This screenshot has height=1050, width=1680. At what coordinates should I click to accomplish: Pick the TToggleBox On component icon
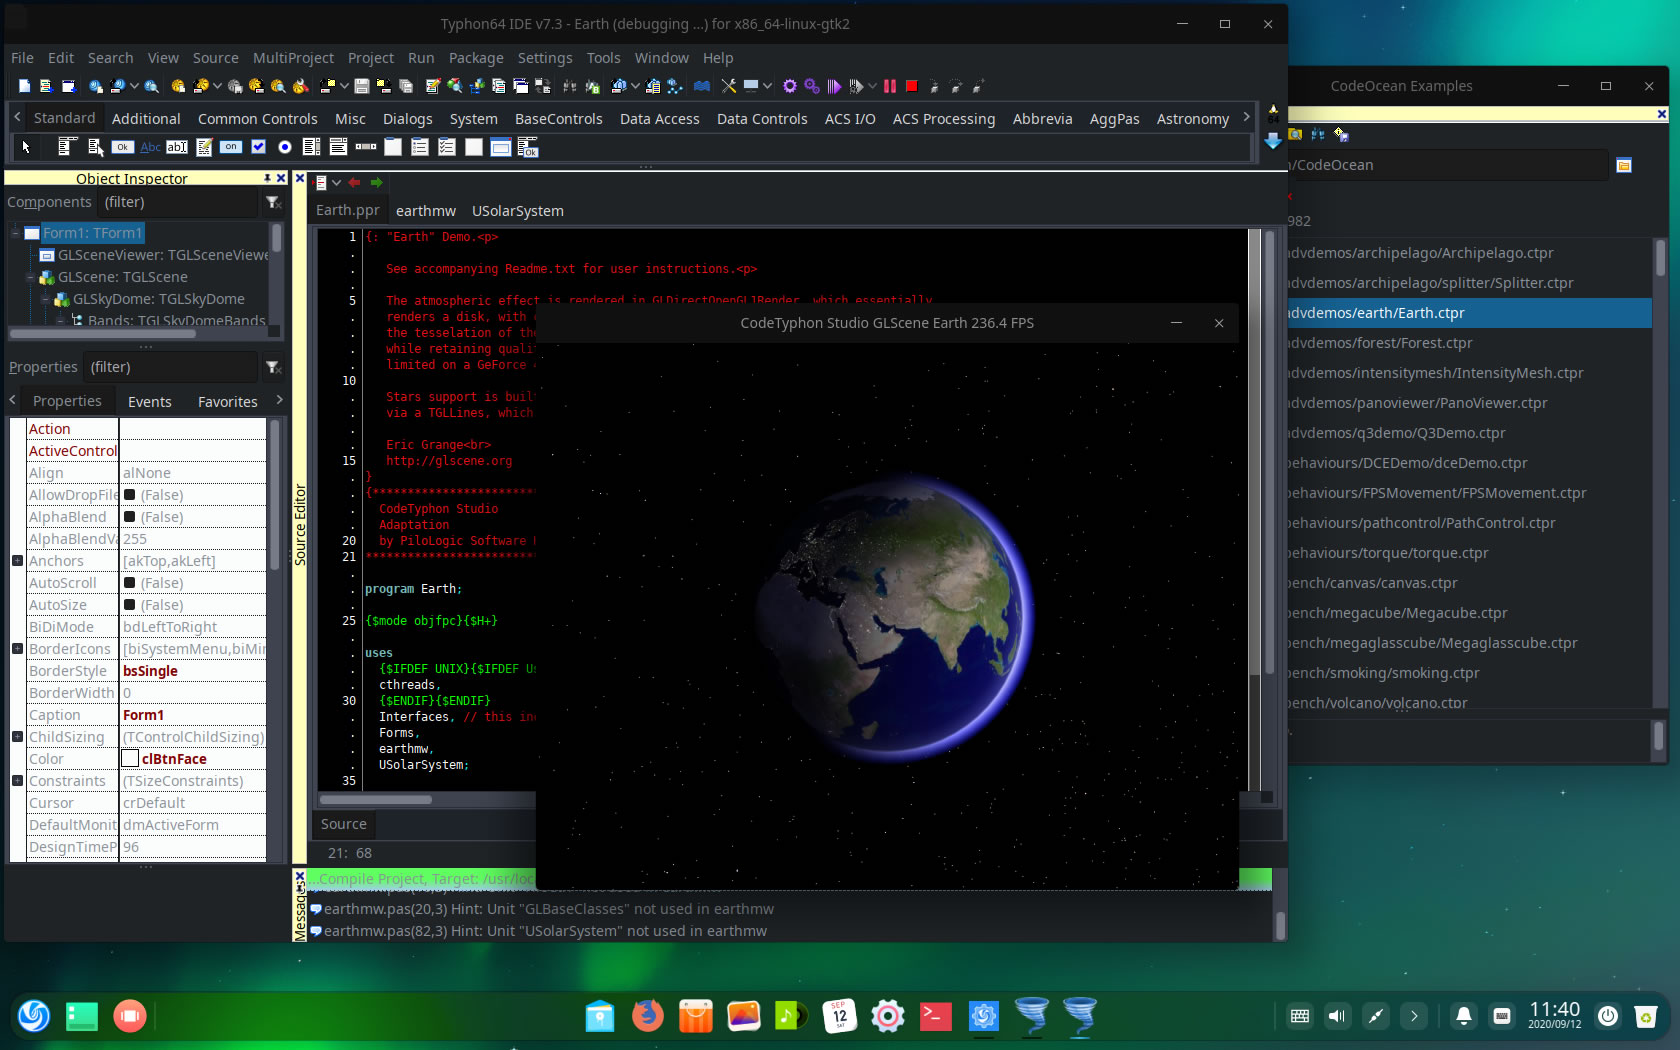coord(231,147)
